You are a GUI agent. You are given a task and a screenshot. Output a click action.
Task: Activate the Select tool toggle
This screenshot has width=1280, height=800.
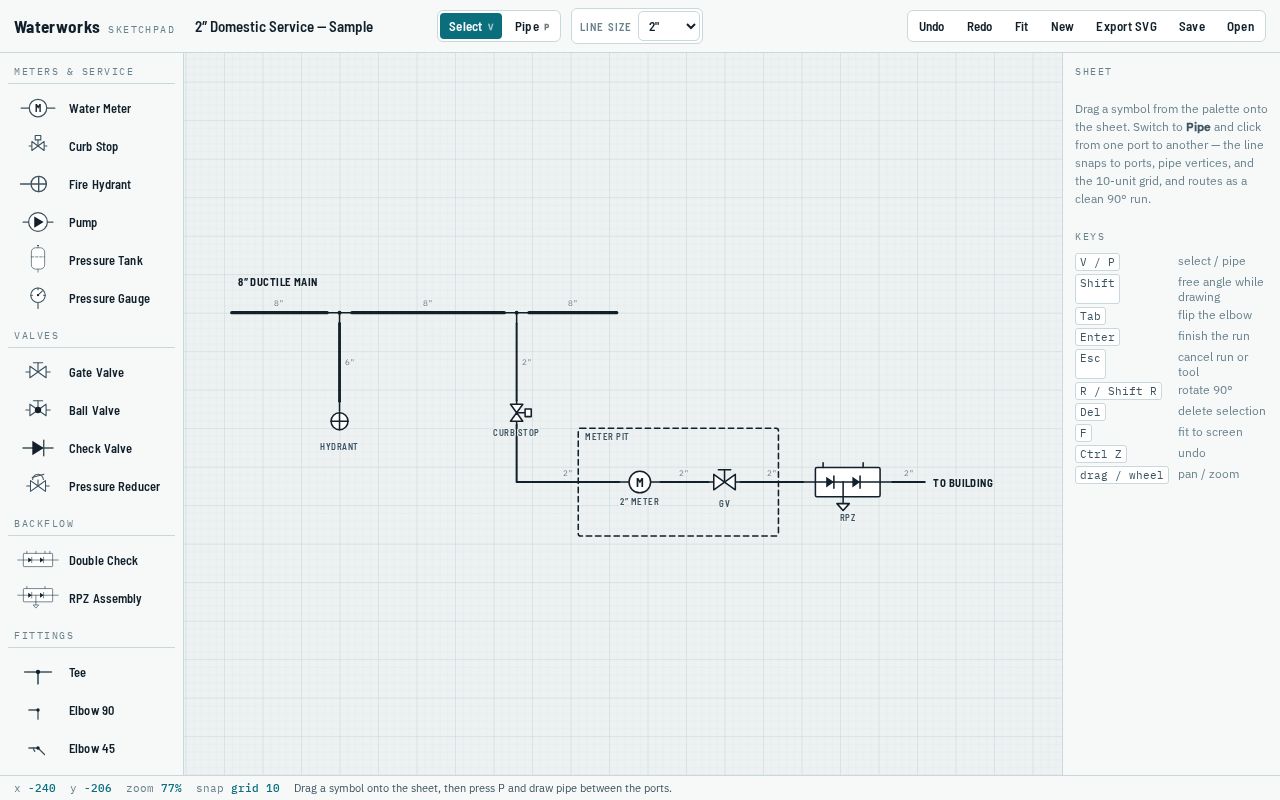click(x=471, y=26)
